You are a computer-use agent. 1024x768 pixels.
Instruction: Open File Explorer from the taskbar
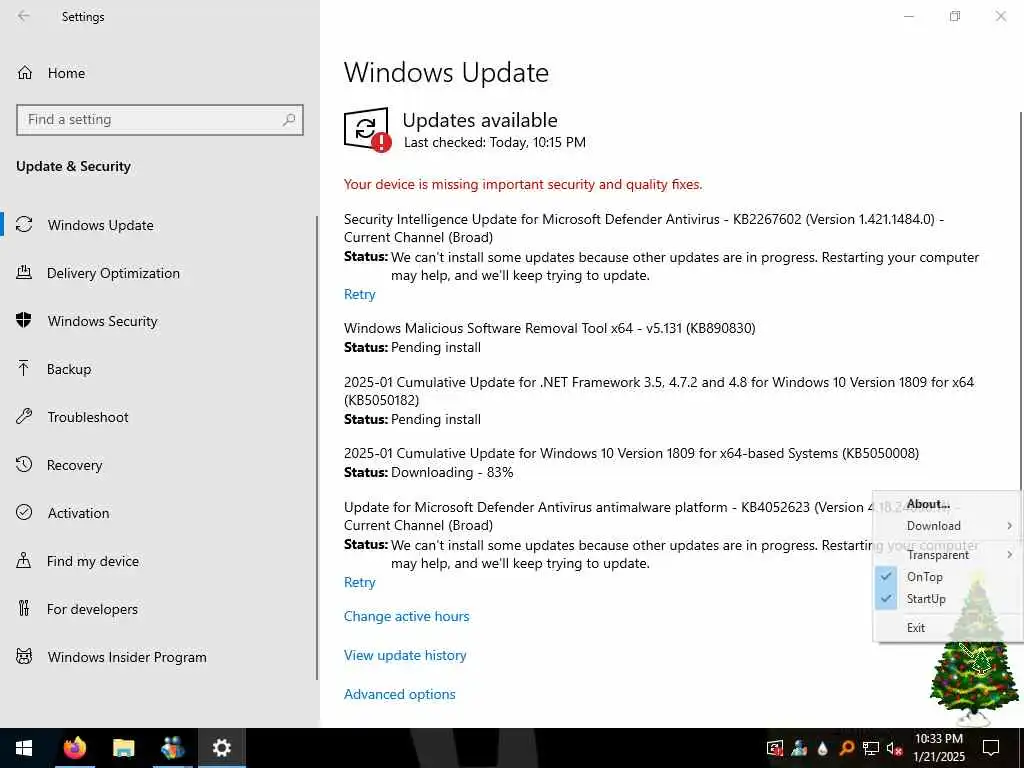tap(123, 748)
